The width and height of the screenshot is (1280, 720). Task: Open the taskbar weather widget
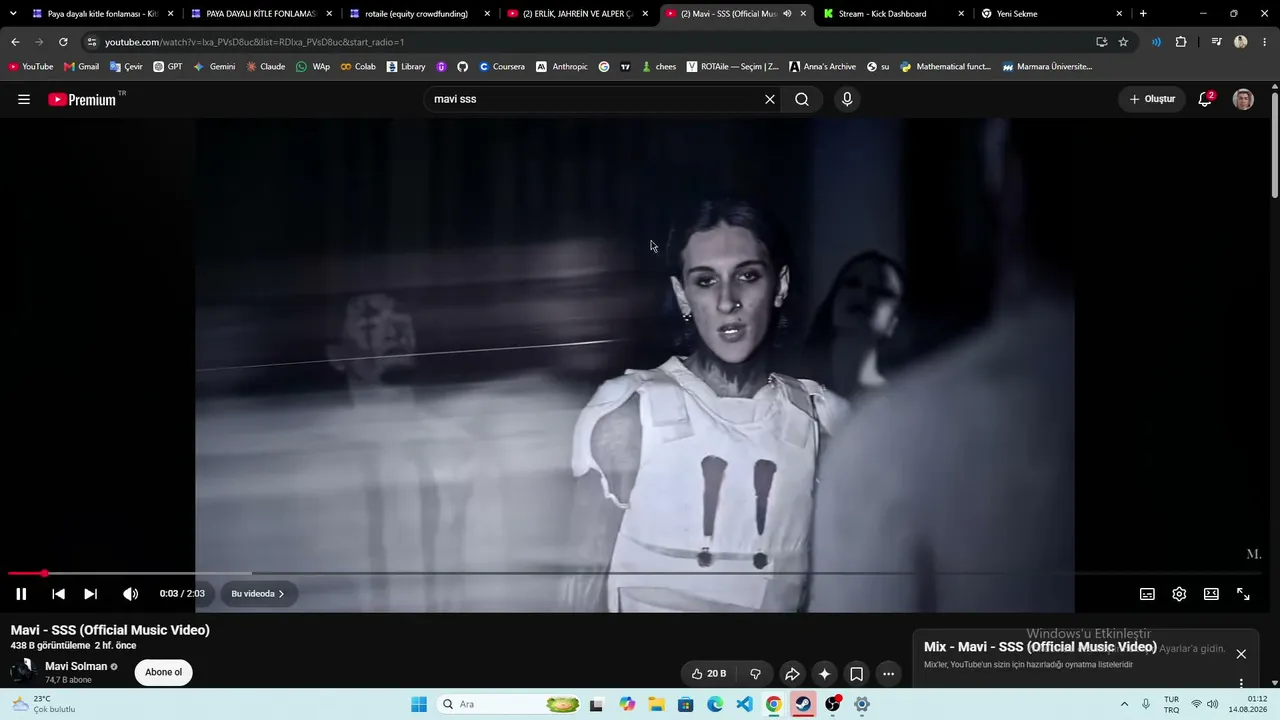point(43,704)
